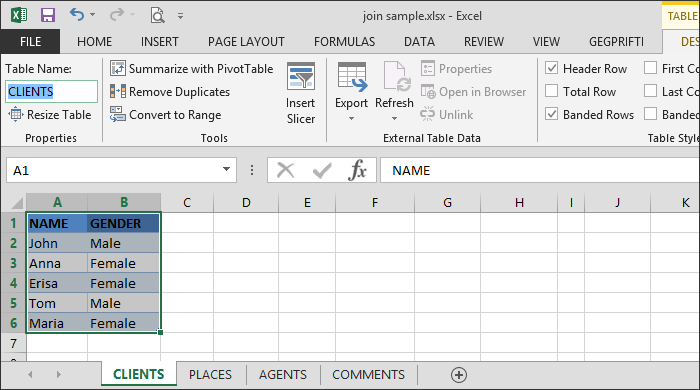Switch to the PLACES sheet tab
The image size is (700, 390).
tap(210, 375)
